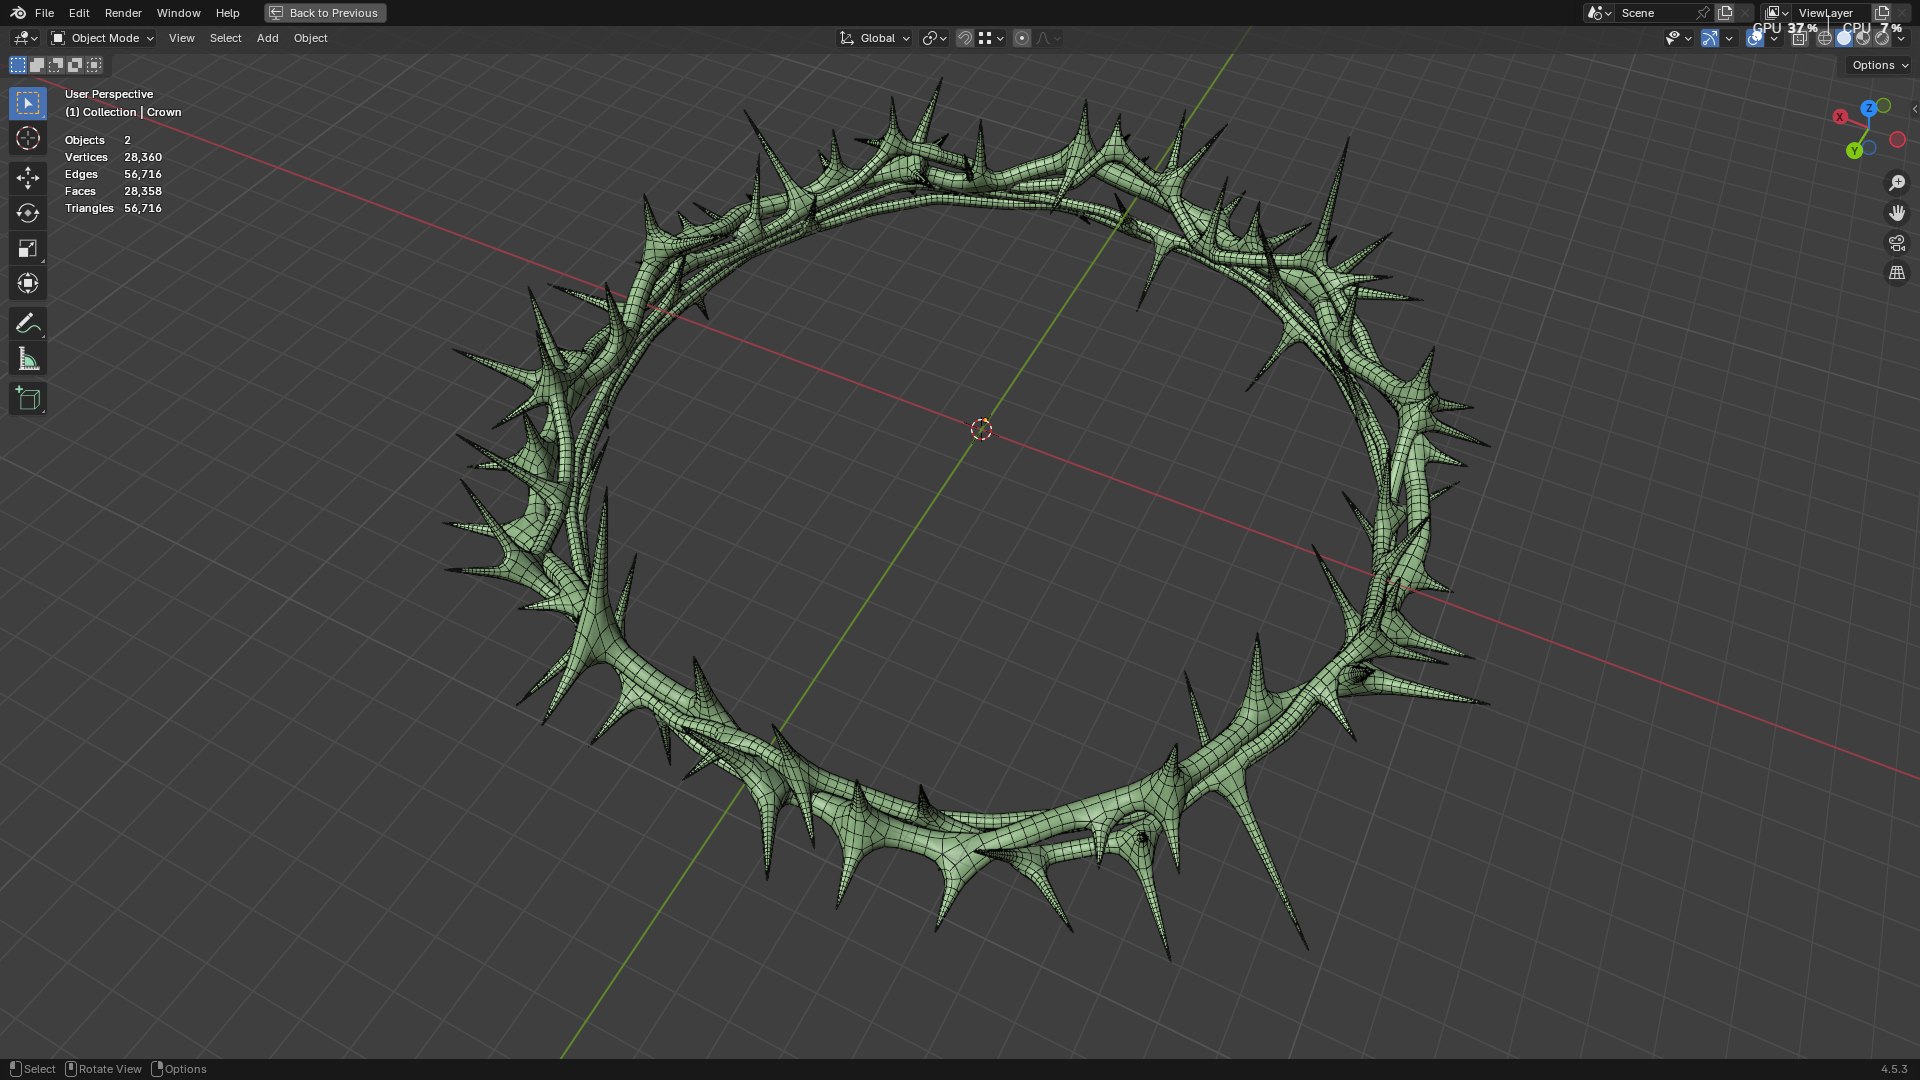Click the Zoom view magnifier icon

coord(1896,183)
